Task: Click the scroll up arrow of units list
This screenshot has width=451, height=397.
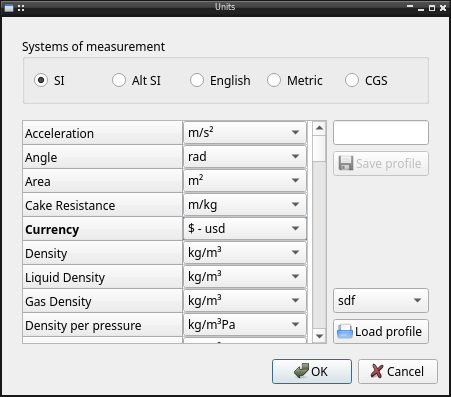Action: tap(319, 128)
